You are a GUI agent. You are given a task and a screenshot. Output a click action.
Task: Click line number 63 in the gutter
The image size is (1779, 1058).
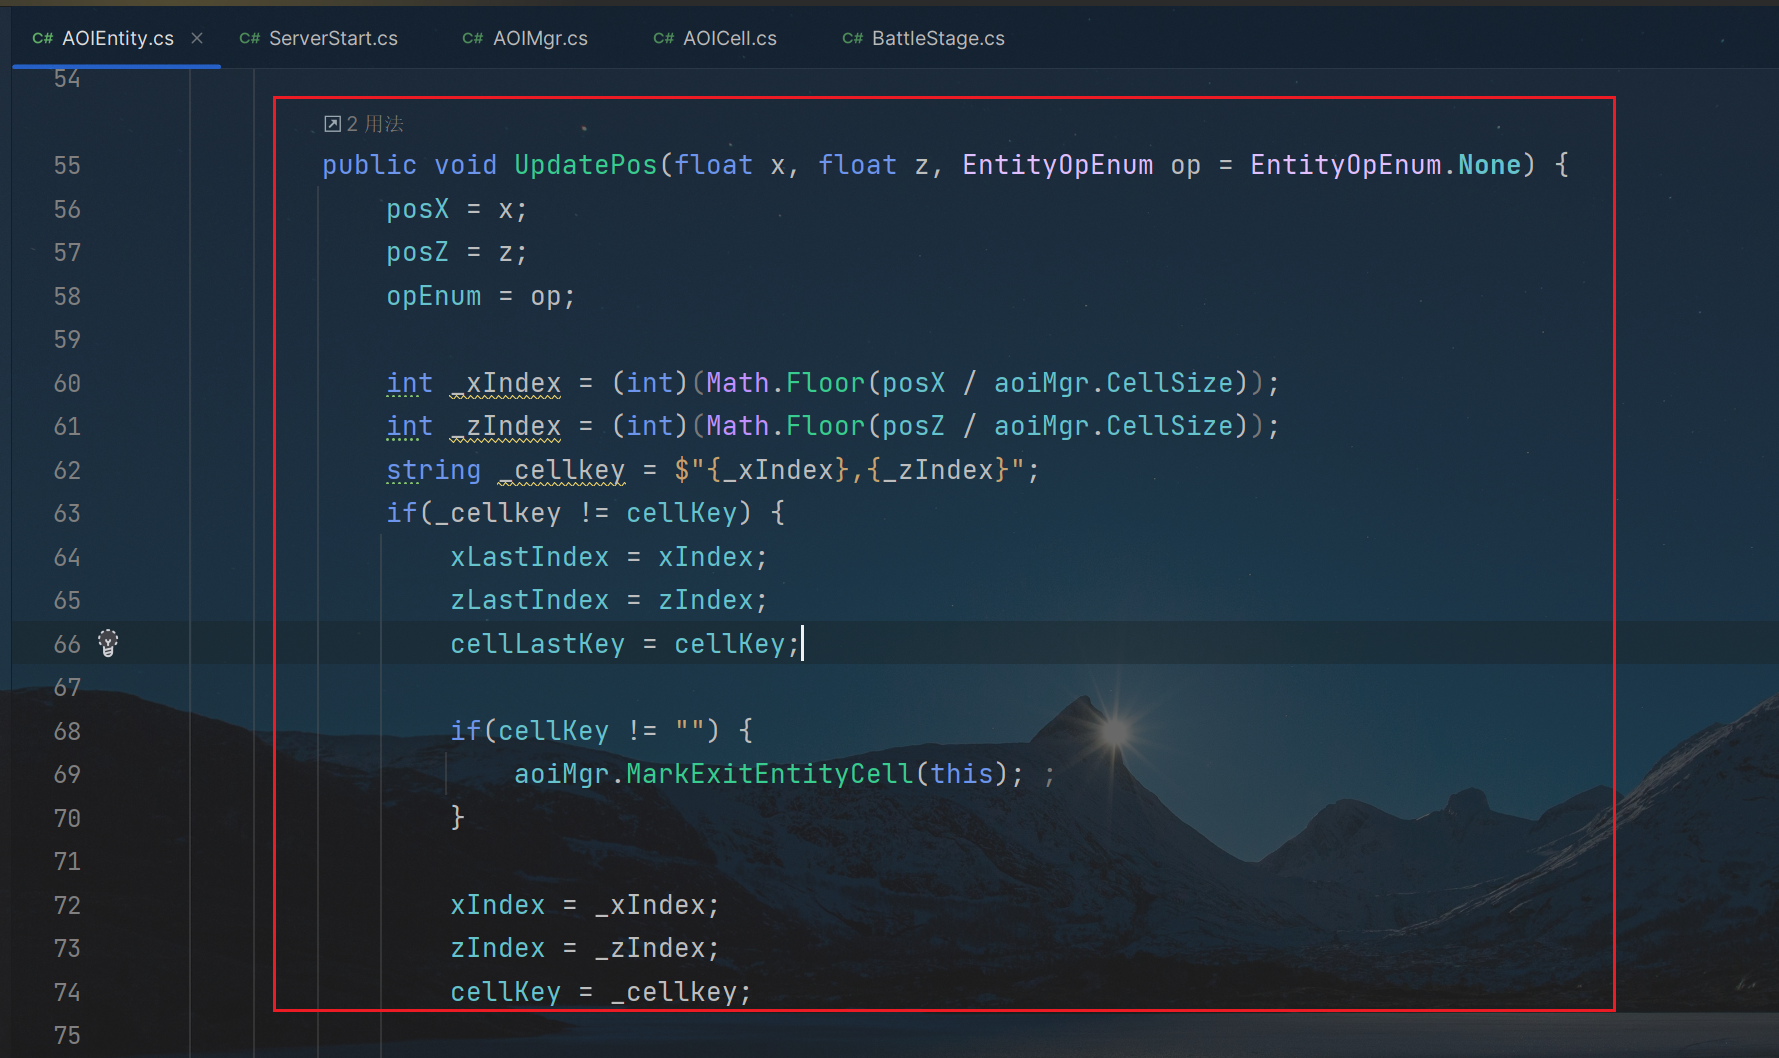(x=67, y=514)
